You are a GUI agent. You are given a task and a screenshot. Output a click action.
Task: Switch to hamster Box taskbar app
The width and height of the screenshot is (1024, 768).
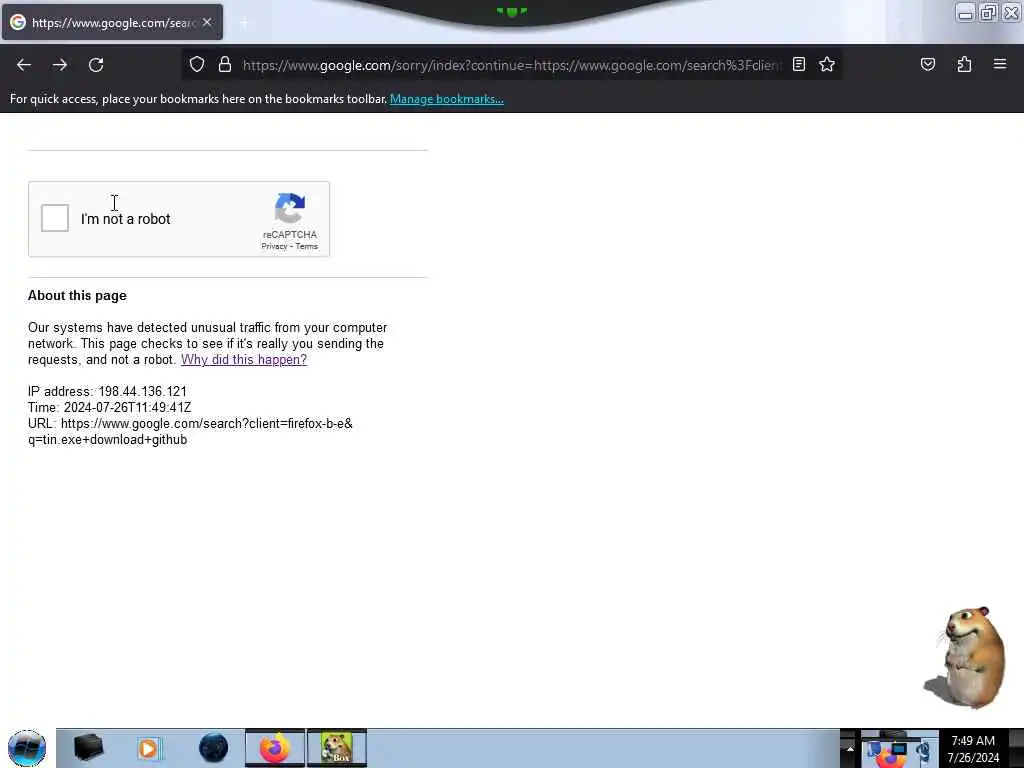pyautogui.click(x=337, y=748)
